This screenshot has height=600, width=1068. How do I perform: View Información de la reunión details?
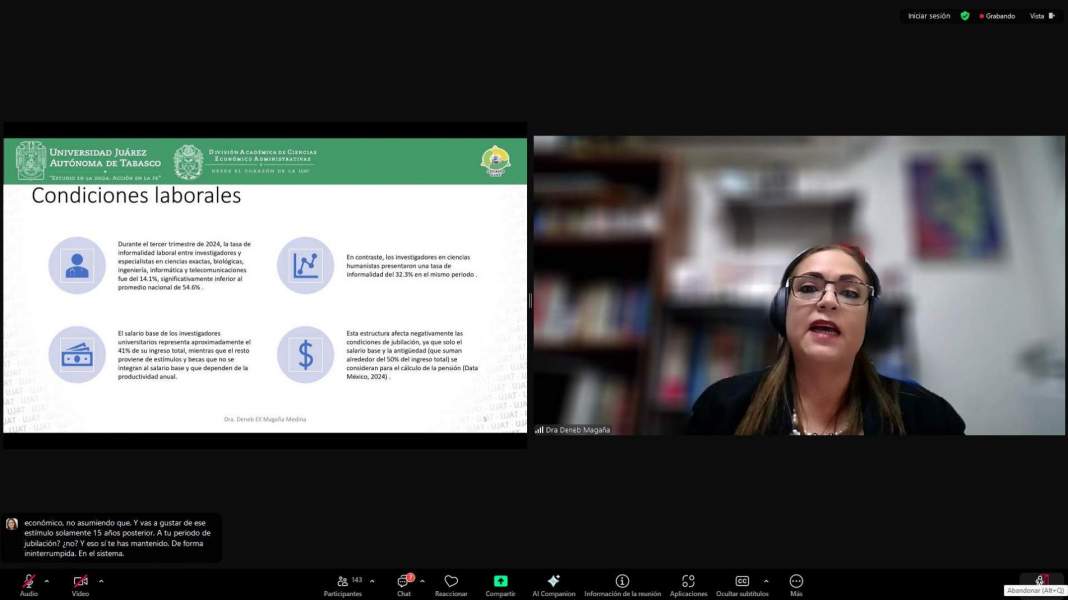(621, 583)
